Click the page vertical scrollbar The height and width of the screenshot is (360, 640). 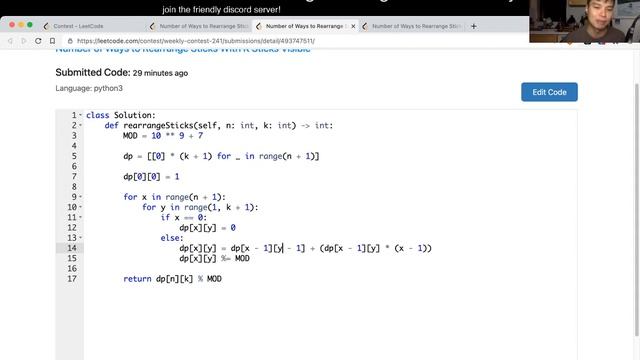point(636,210)
